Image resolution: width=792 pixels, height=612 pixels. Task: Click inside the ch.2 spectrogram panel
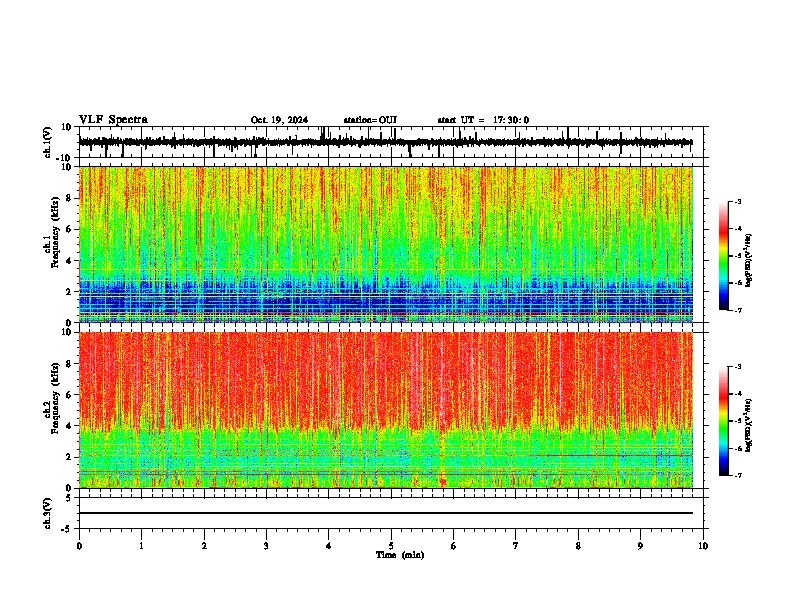coord(385,410)
